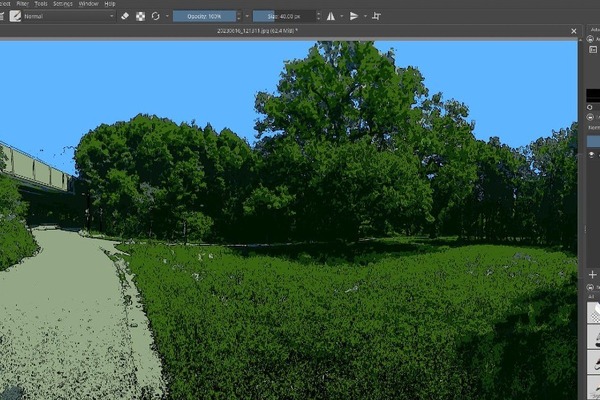Click the black color swatch in right panel
This screenshot has width=600, height=400.
[x=593, y=95]
